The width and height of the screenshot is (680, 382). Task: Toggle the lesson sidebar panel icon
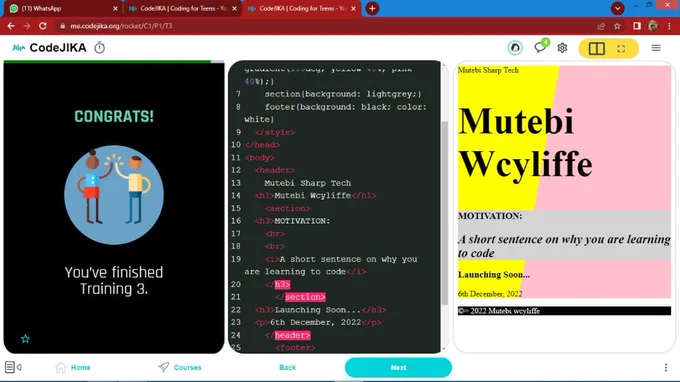click(13, 367)
